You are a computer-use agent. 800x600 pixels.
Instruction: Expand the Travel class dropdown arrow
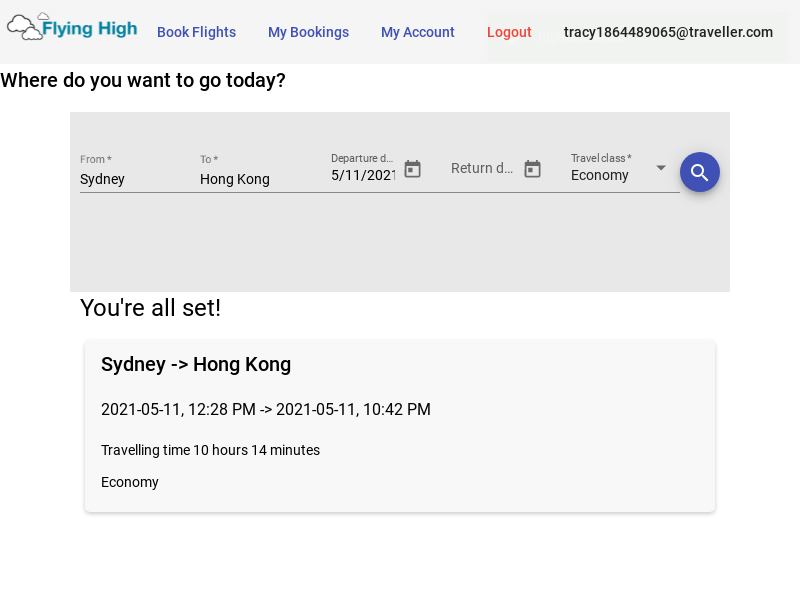[x=661, y=168]
